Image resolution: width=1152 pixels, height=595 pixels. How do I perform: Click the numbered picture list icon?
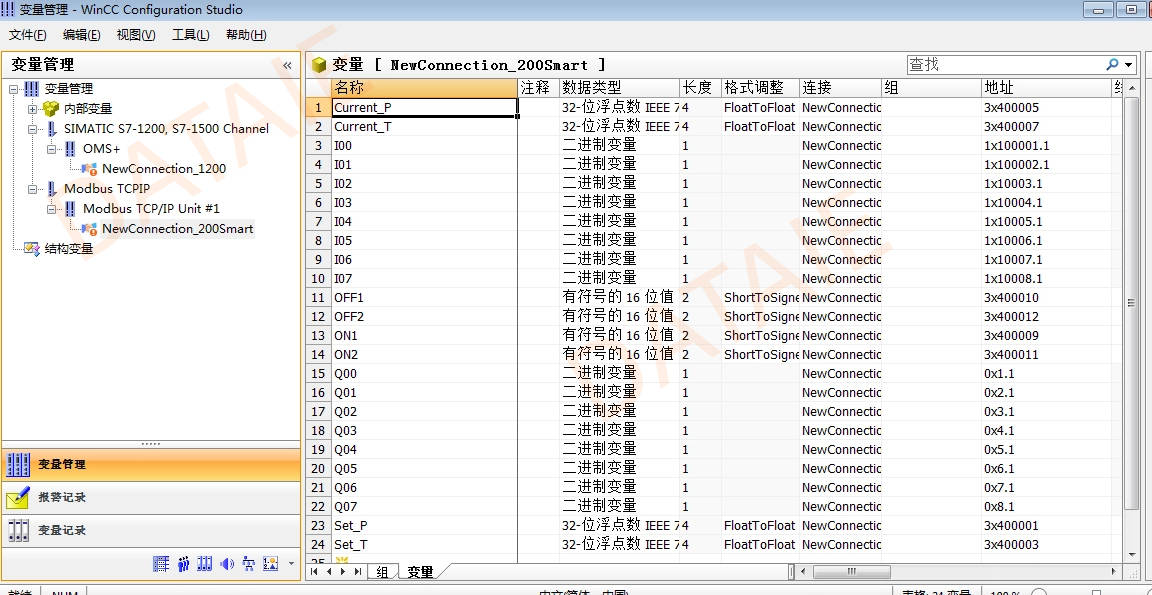click(x=271, y=563)
